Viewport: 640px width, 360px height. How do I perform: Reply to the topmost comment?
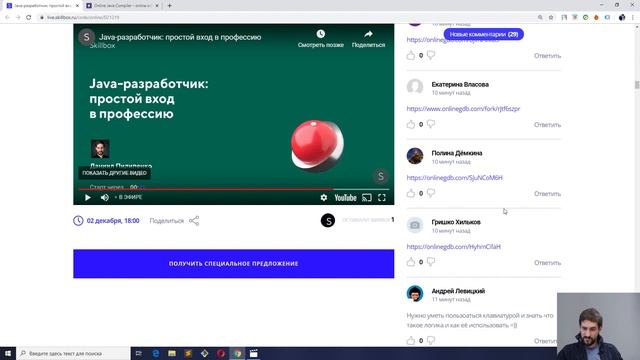[547, 56]
